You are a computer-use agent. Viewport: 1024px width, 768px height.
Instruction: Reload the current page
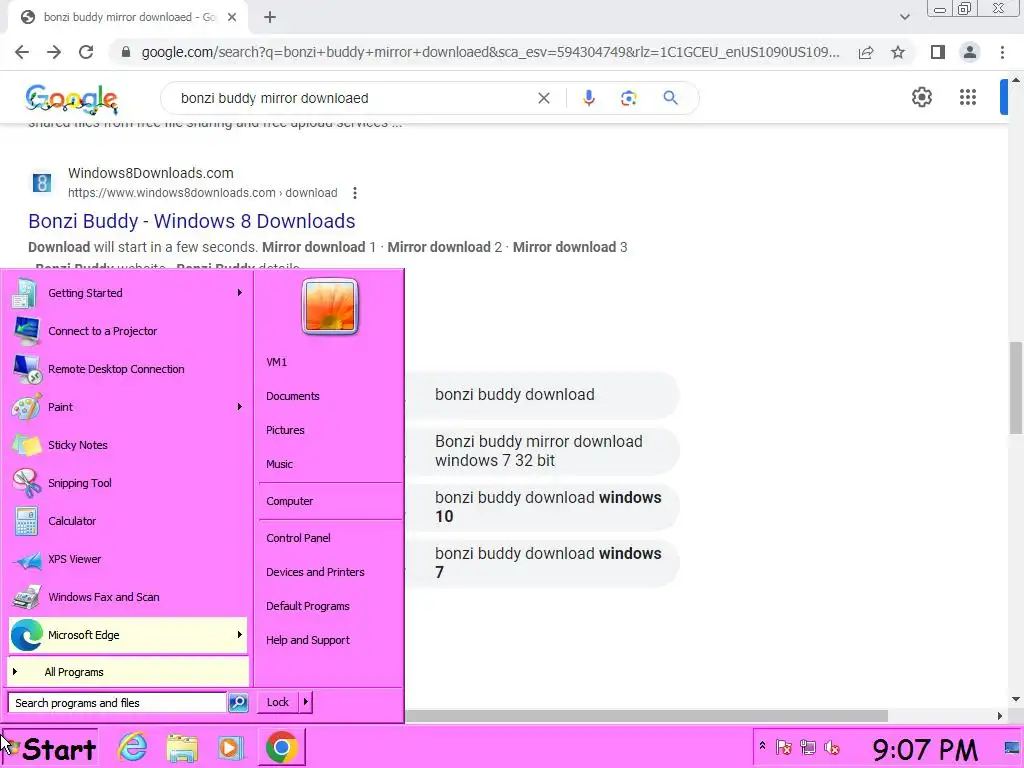pyautogui.click(x=86, y=52)
